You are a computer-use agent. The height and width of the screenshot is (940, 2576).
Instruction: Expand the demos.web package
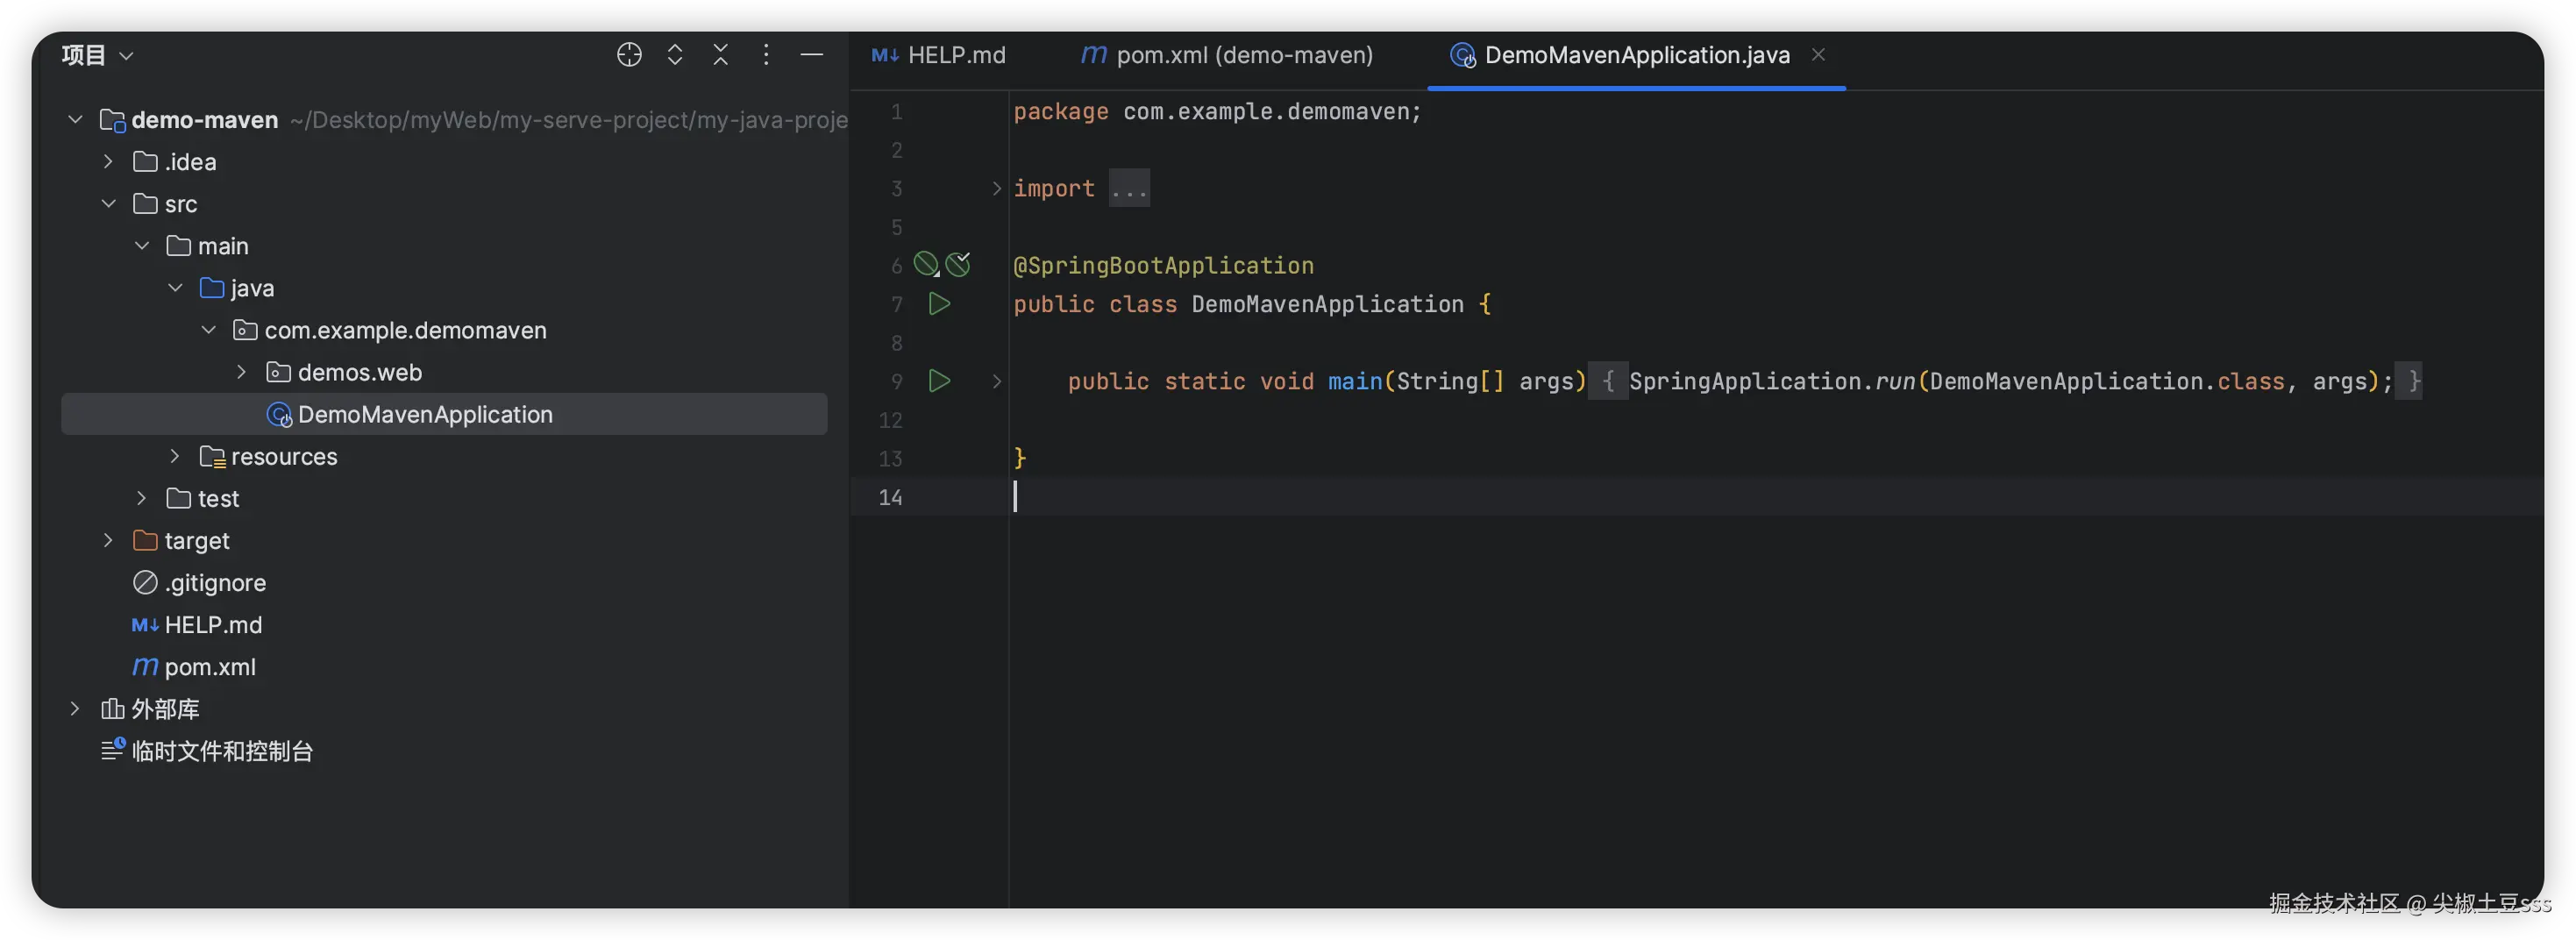click(242, 372)
